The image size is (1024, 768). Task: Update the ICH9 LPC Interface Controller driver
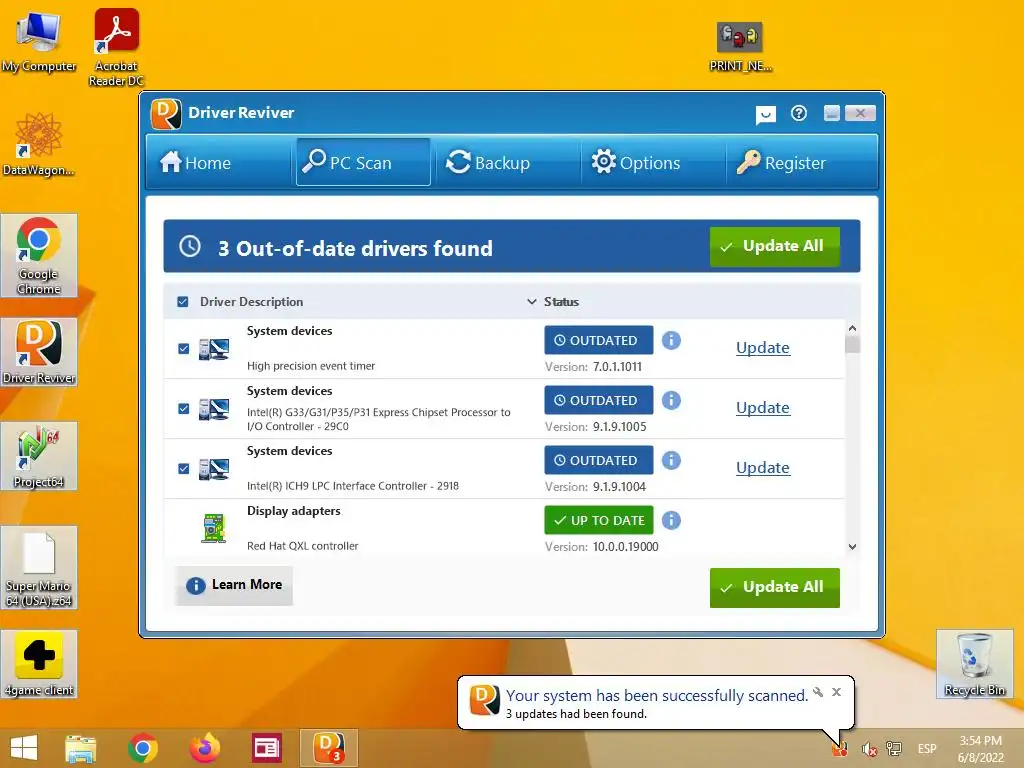coord(763,468)
